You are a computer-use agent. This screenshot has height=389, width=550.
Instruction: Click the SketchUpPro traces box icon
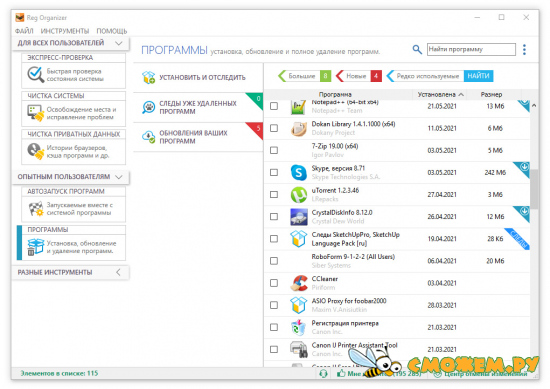(x=299, y=239)
